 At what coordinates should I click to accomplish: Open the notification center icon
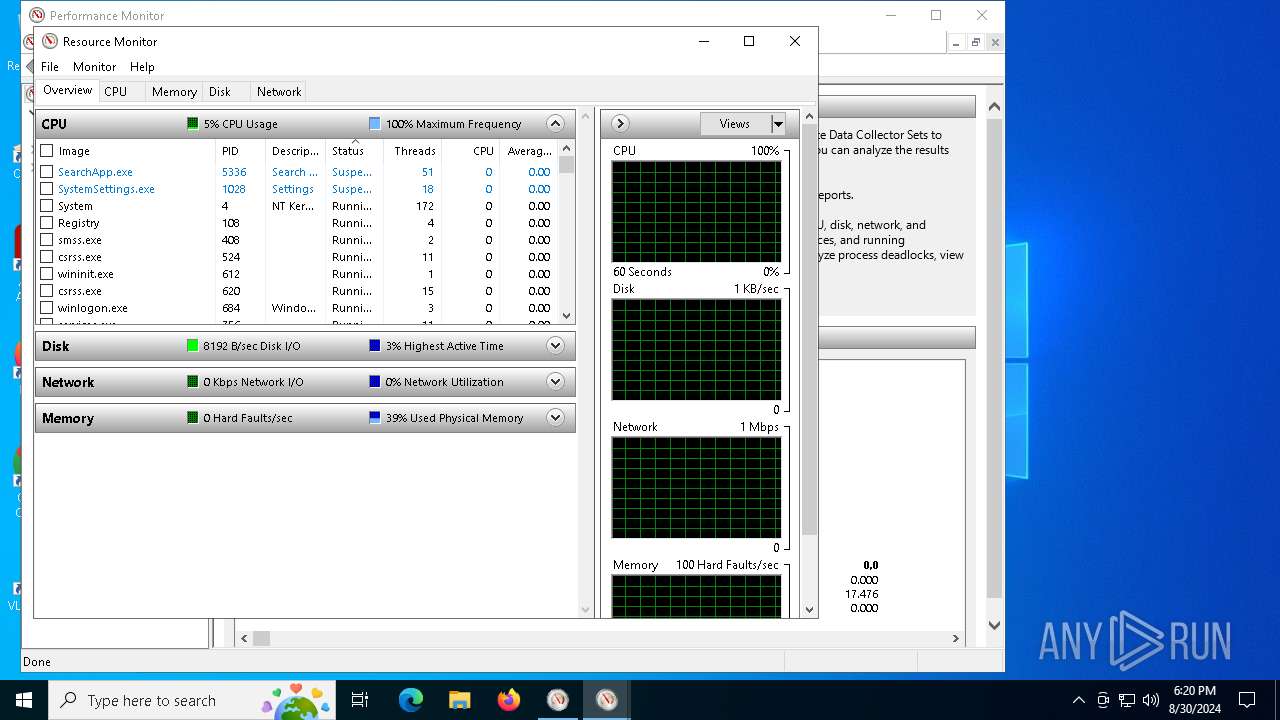(1247, 700)
